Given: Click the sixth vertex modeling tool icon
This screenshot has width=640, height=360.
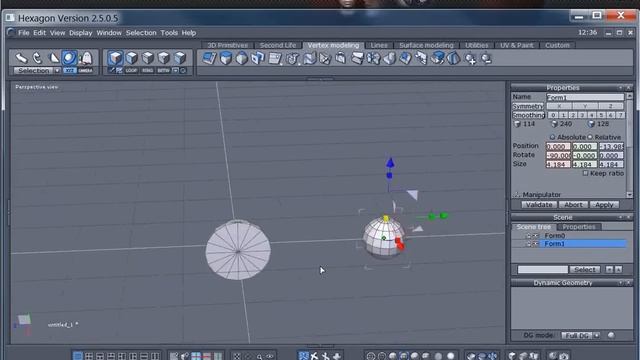Looking at the screenshot, I should pyautogui.click(x=292, y=58).
